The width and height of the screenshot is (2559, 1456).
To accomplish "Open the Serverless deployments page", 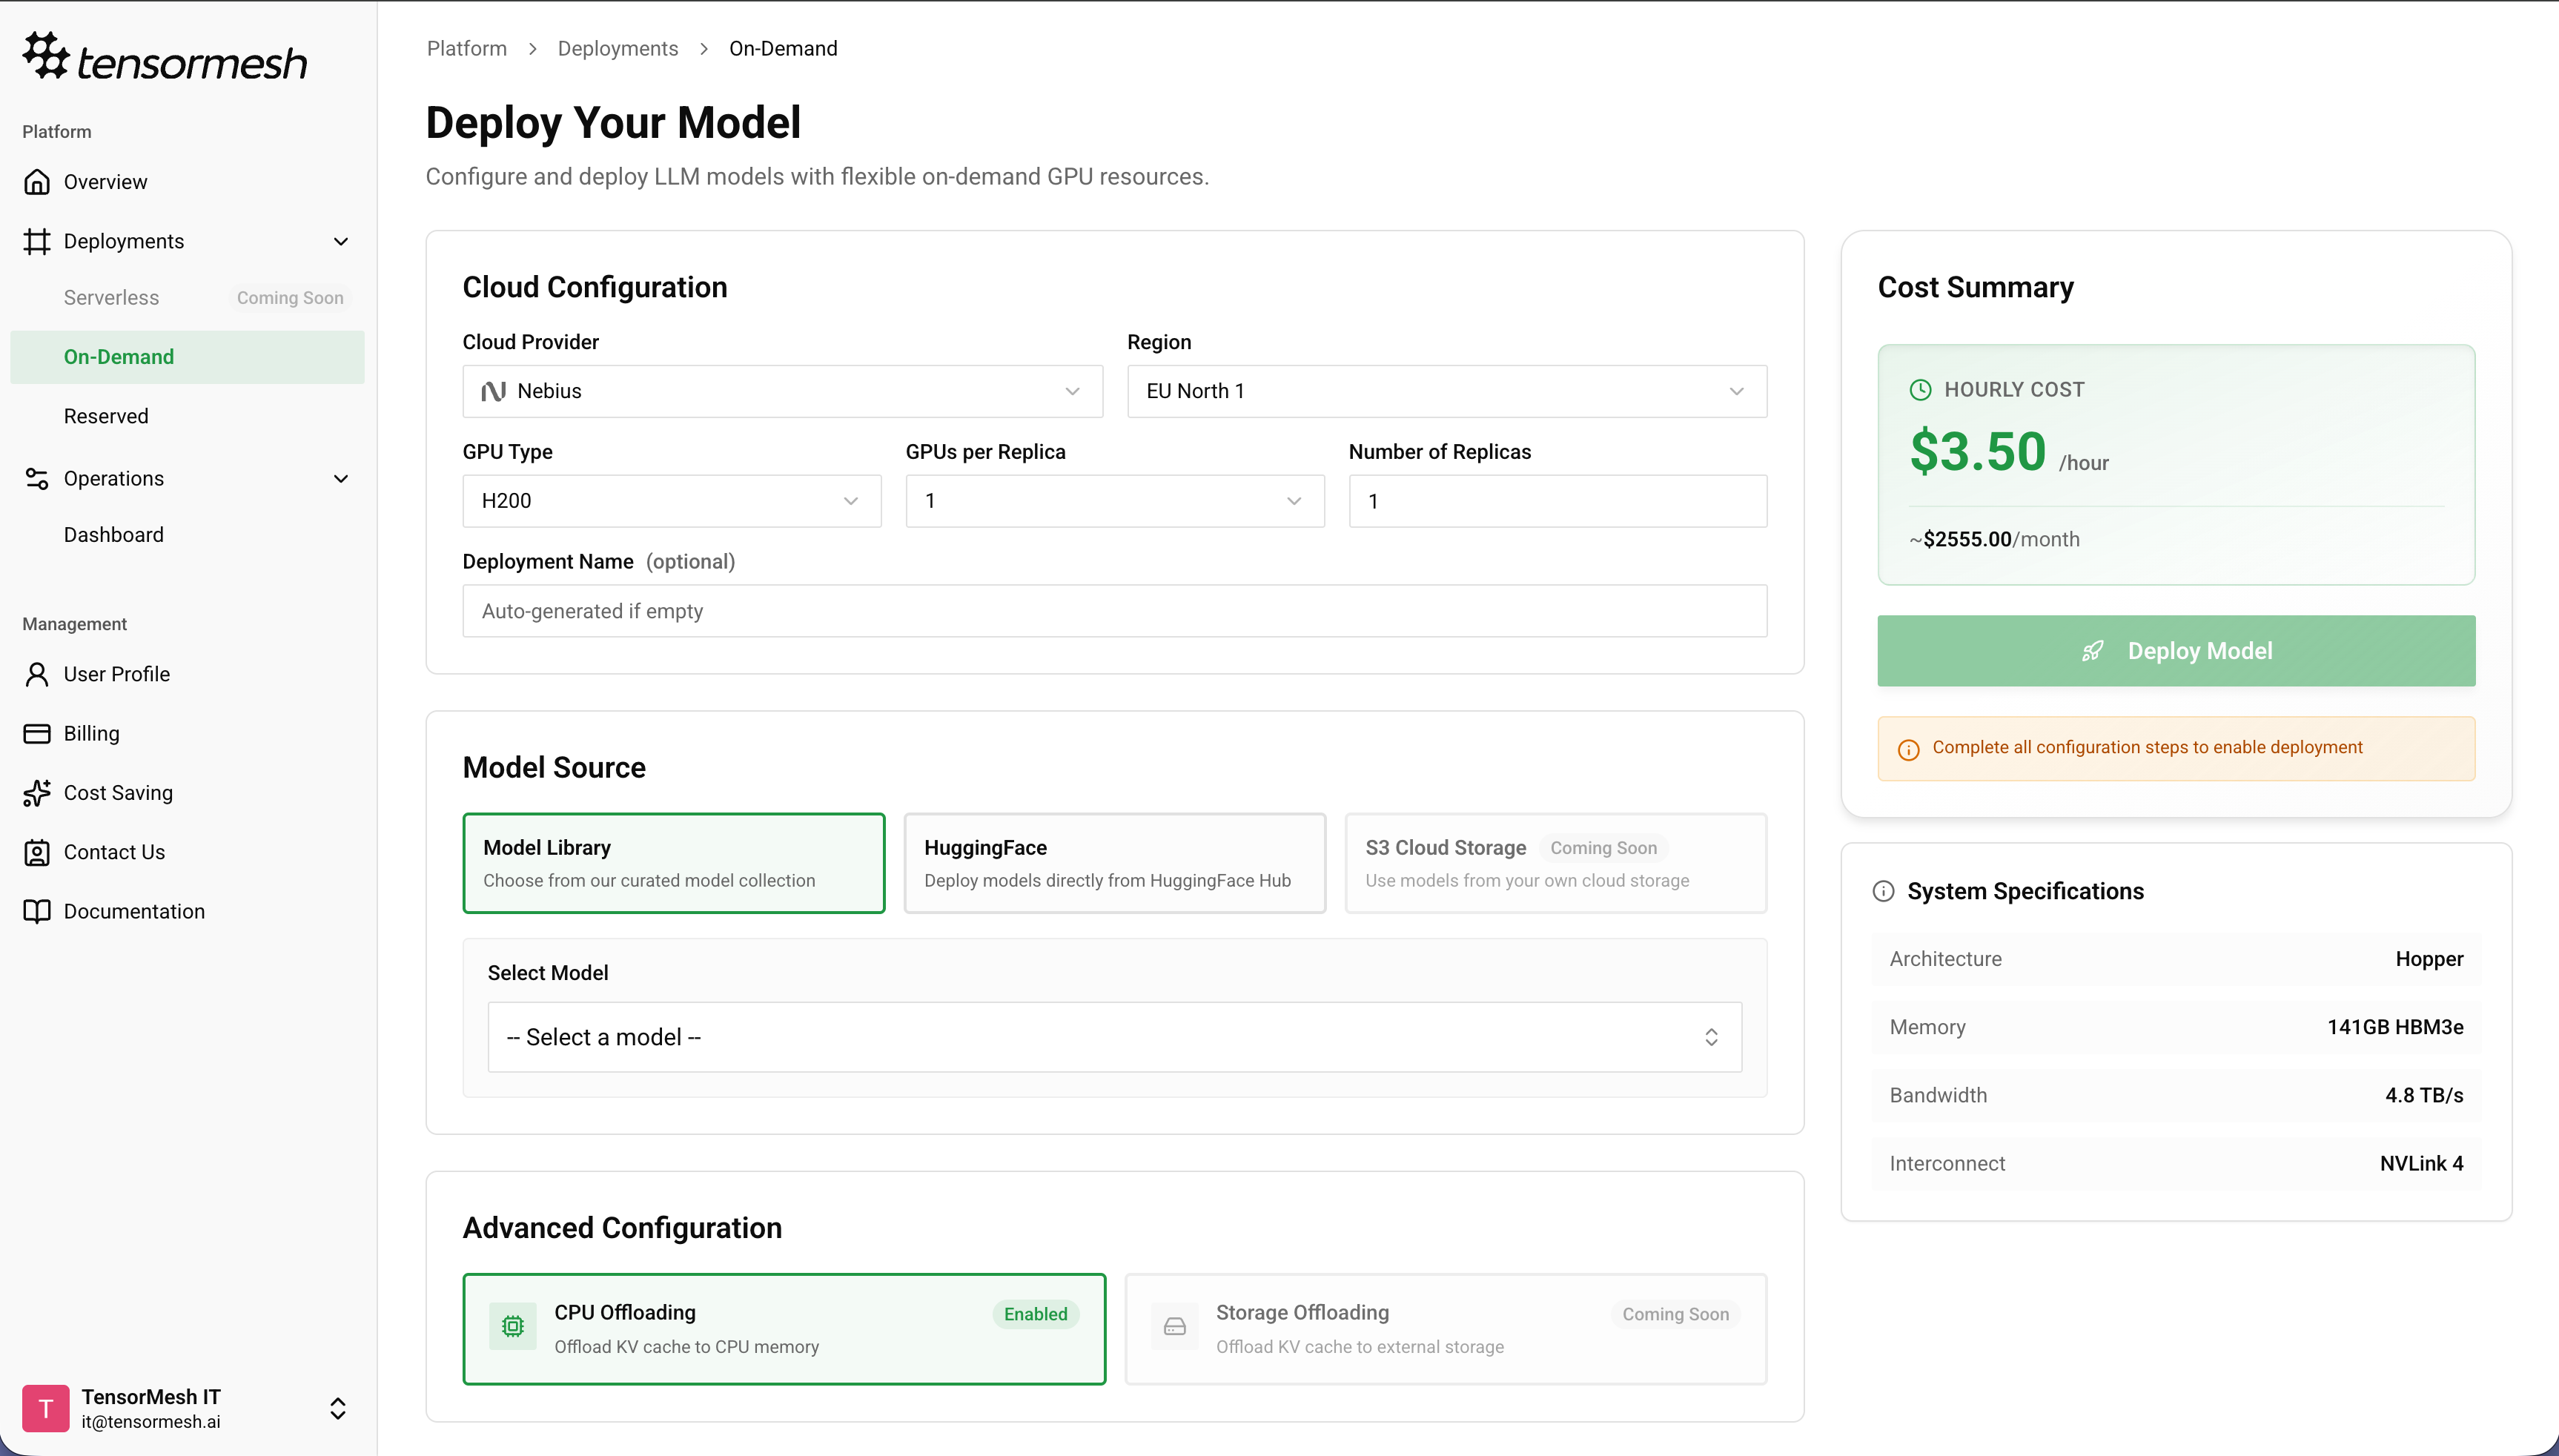I will [111, 297].
